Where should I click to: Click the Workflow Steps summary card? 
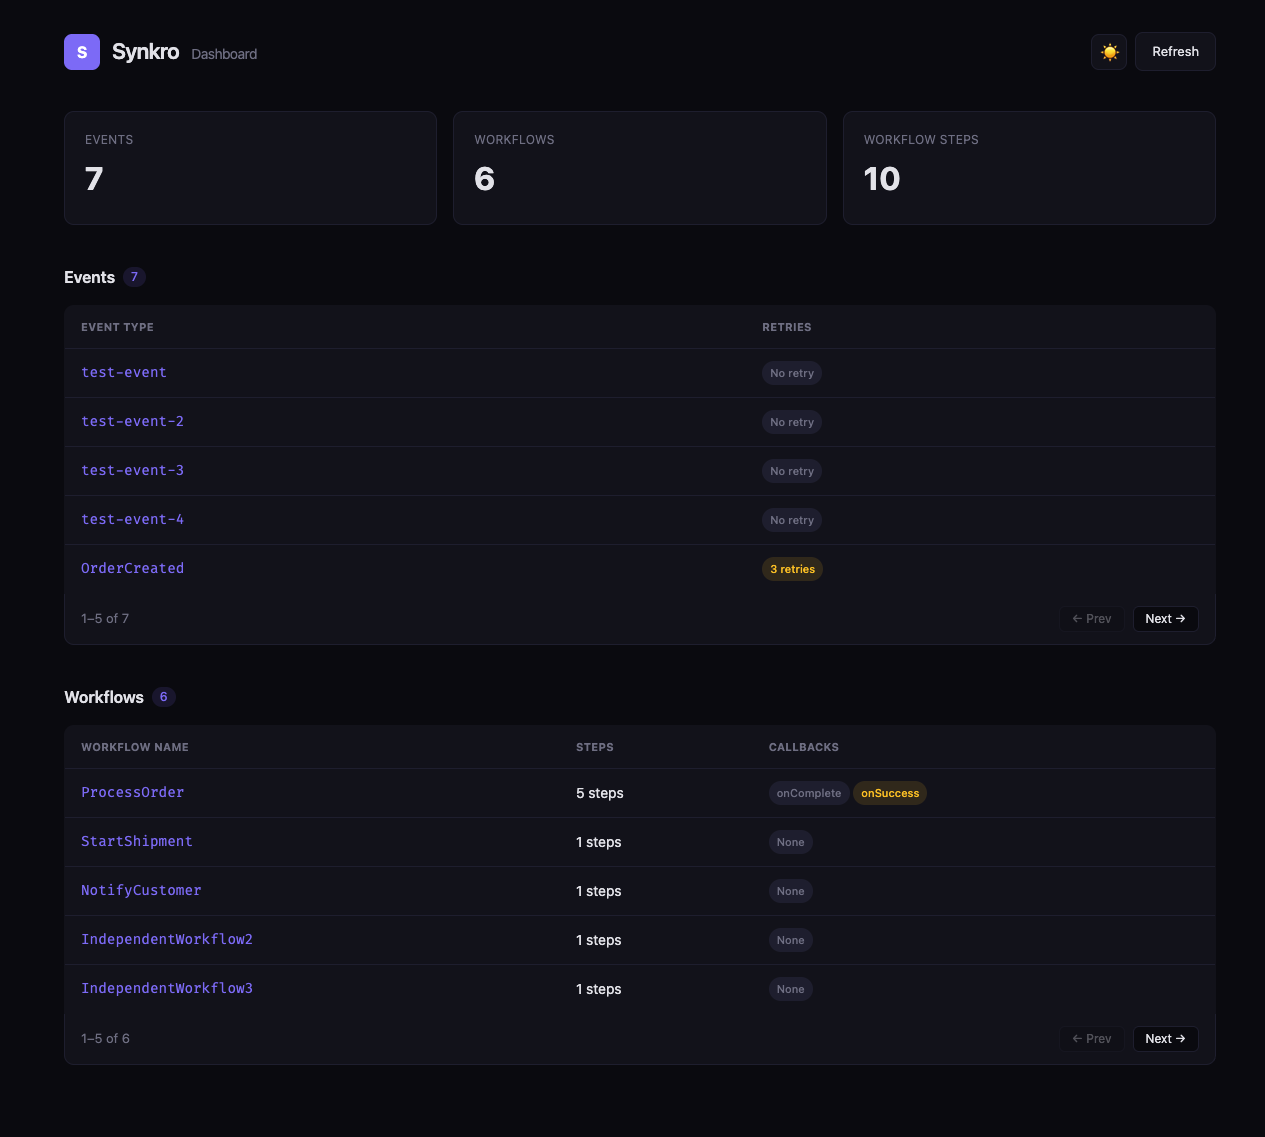[x=1029, y=168]
